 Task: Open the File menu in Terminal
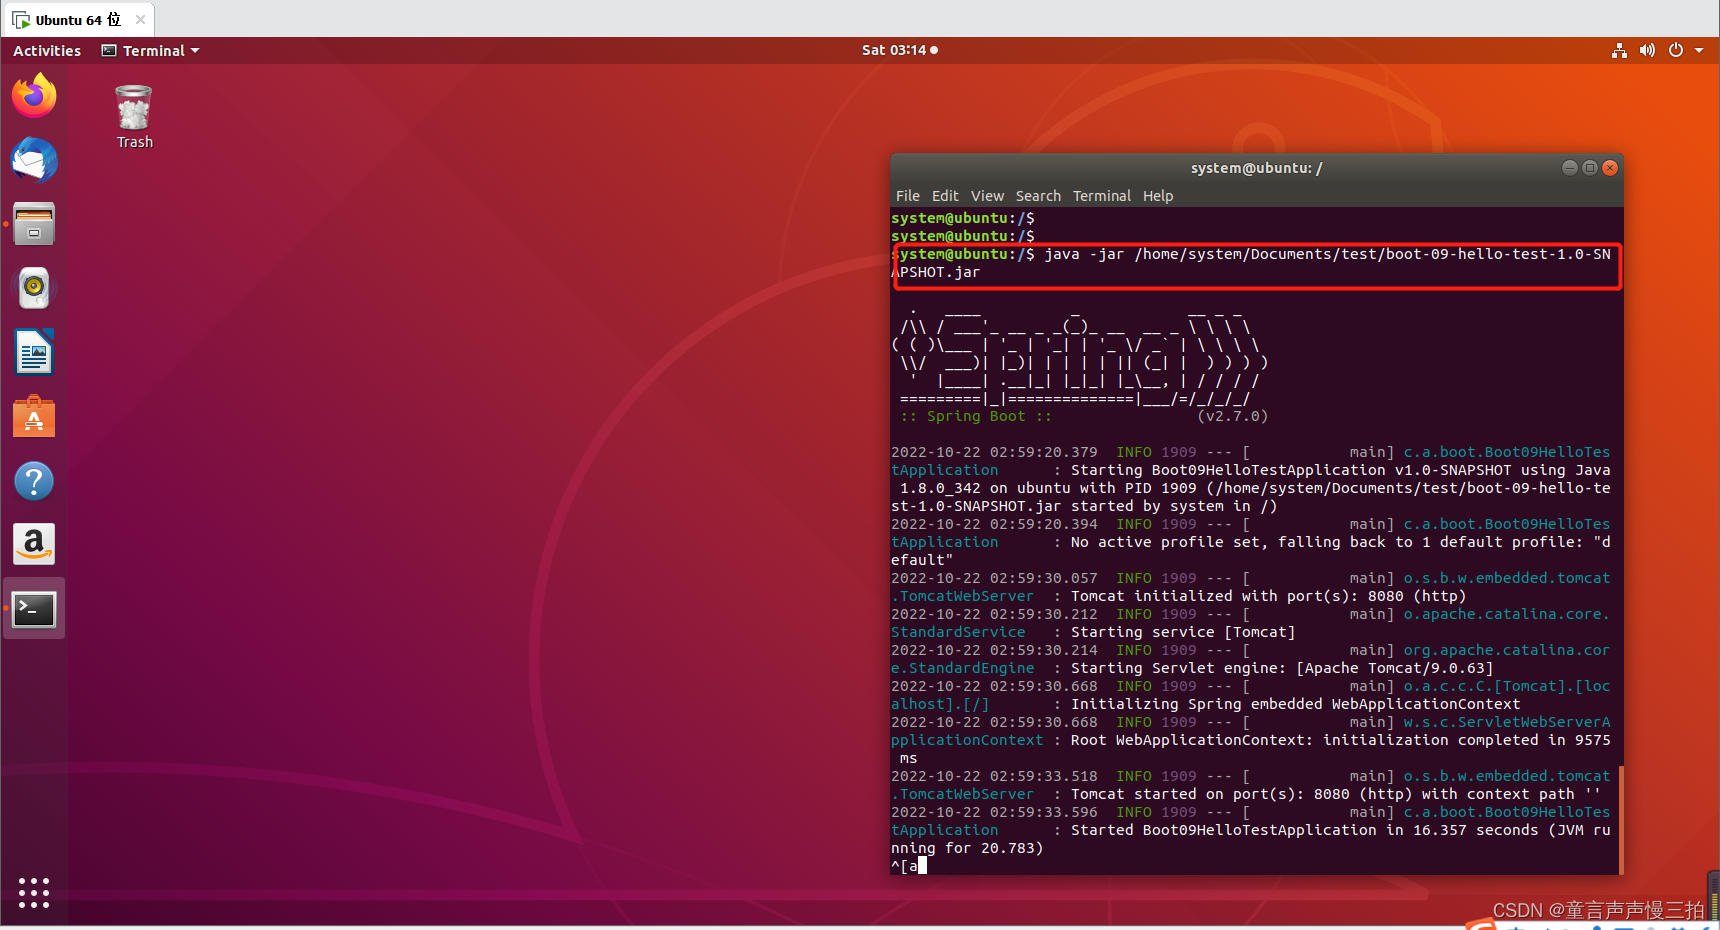[907, 195]
